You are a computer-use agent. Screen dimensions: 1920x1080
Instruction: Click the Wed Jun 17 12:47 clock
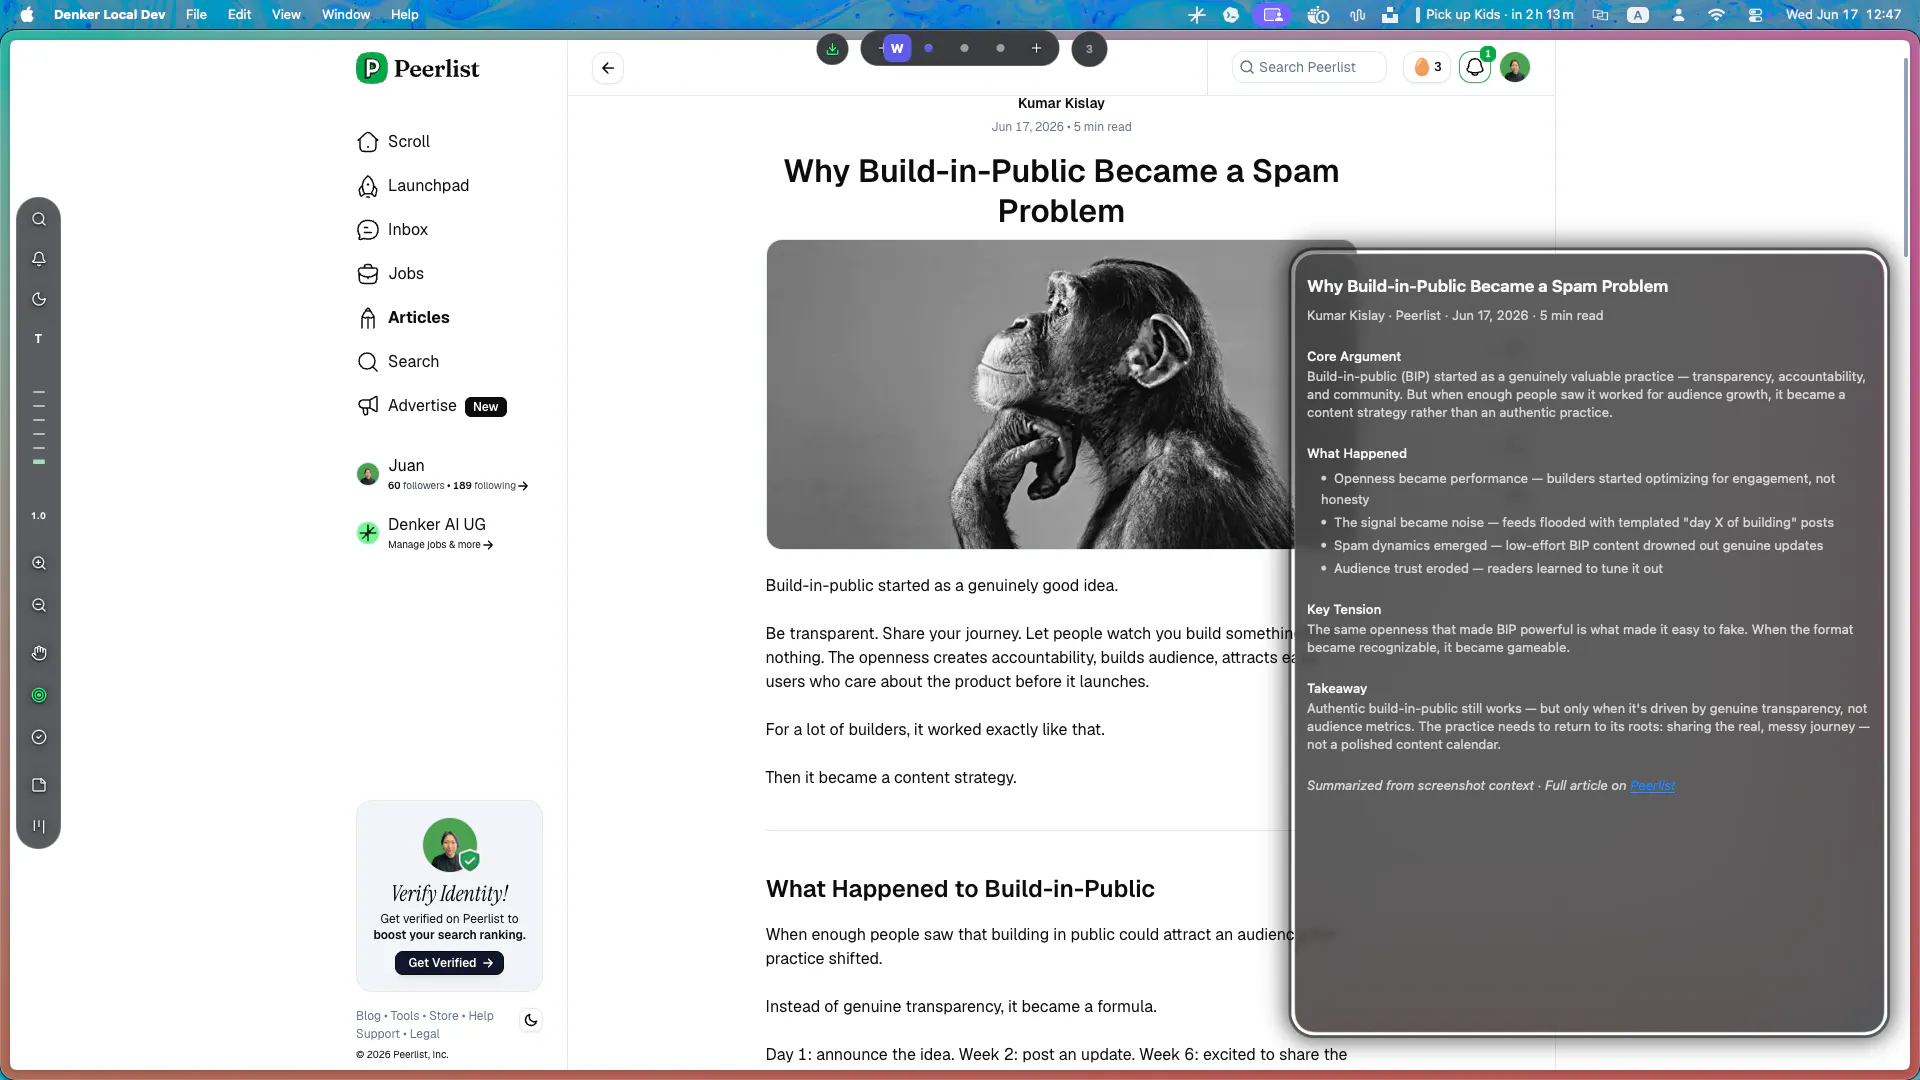pyautogui.click(x=1843, y=14)
